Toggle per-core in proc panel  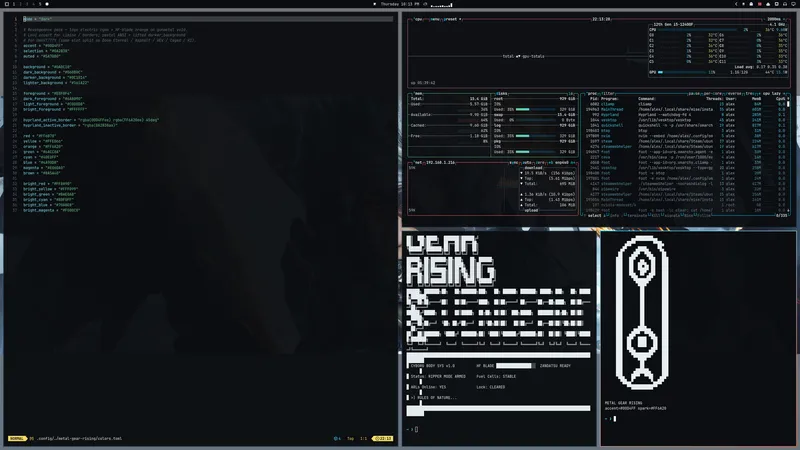click(713, 94)
